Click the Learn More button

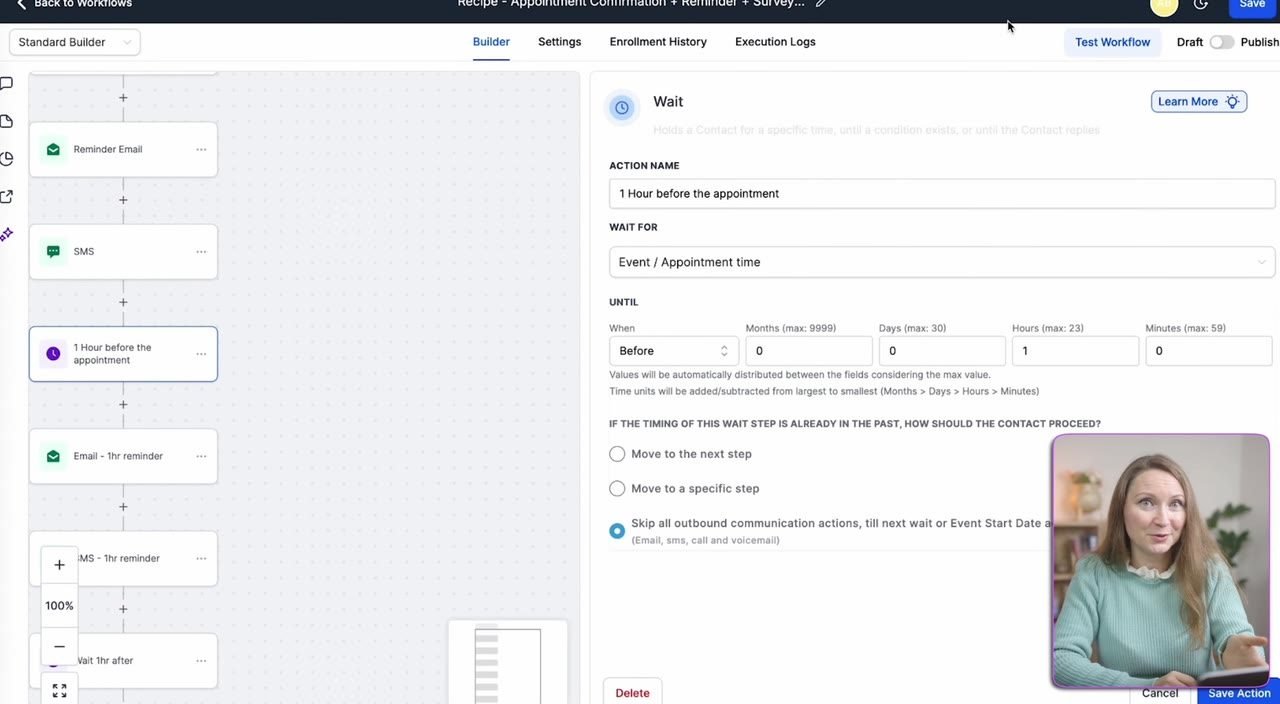click(1199, 101)
